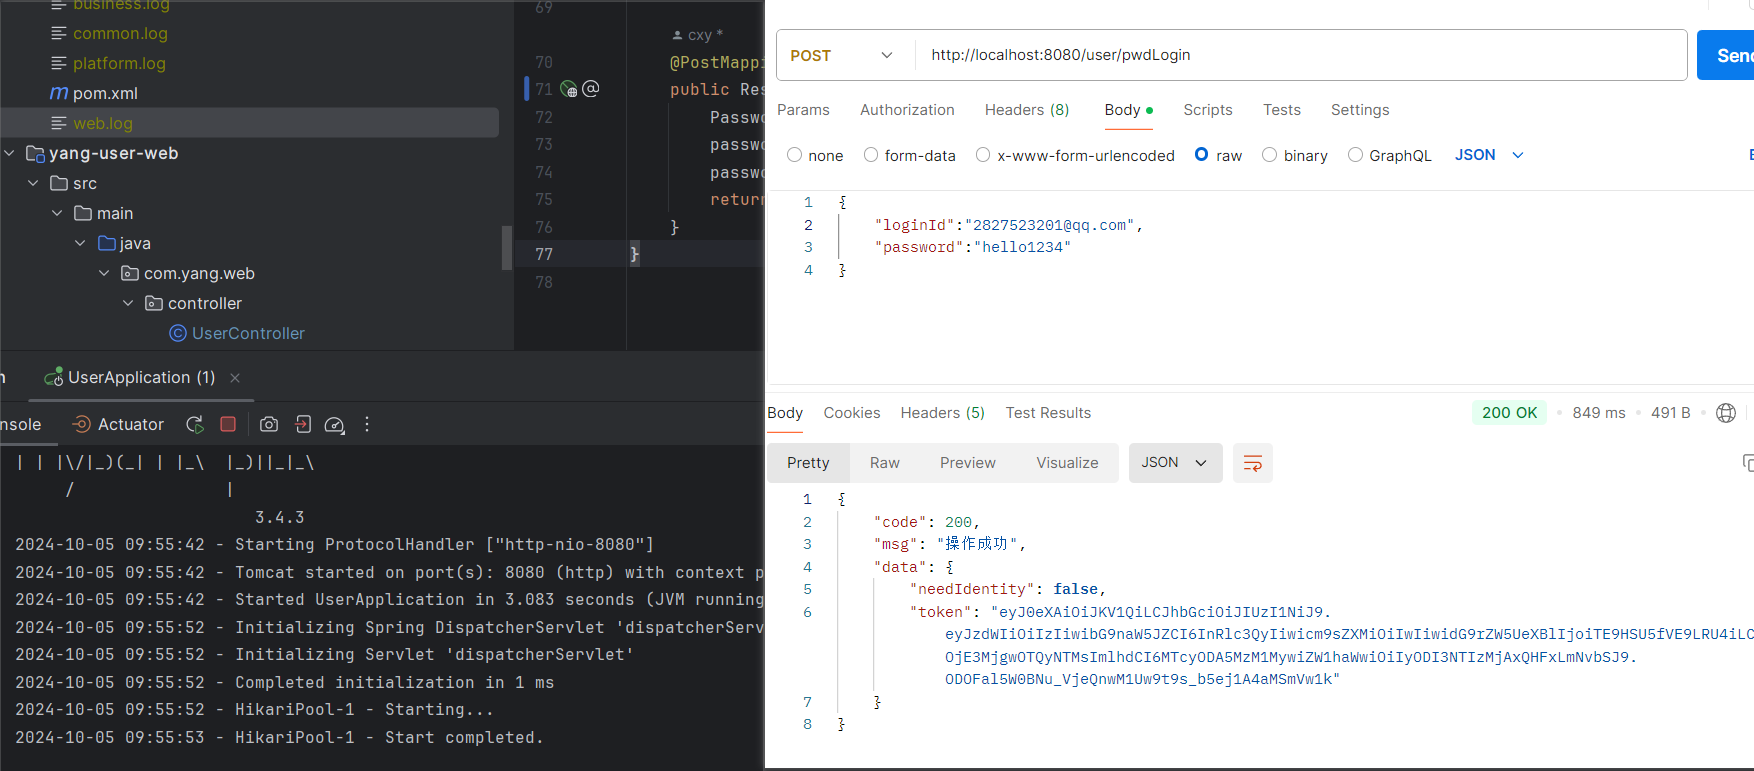Open the Actuator tab
The height and width of the screenshot is (771, 1754).
(118, 424)
